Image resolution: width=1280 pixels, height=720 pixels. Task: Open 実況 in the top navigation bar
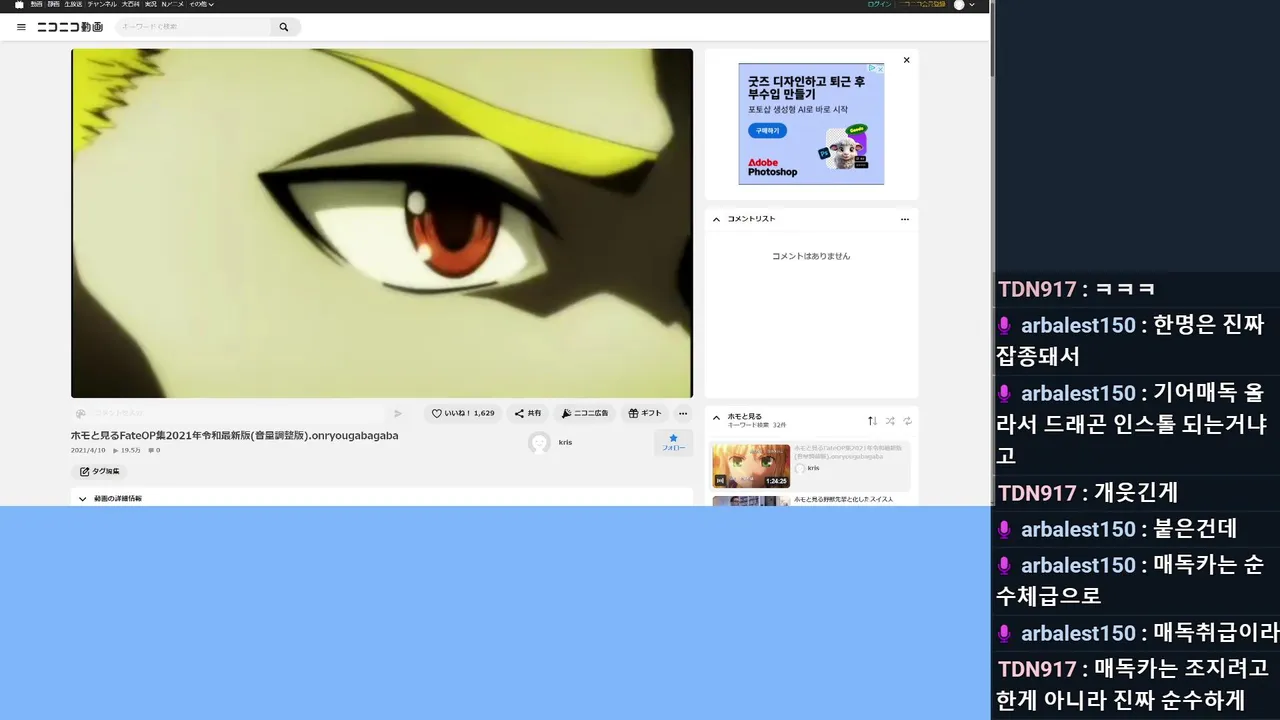point(151,4)
